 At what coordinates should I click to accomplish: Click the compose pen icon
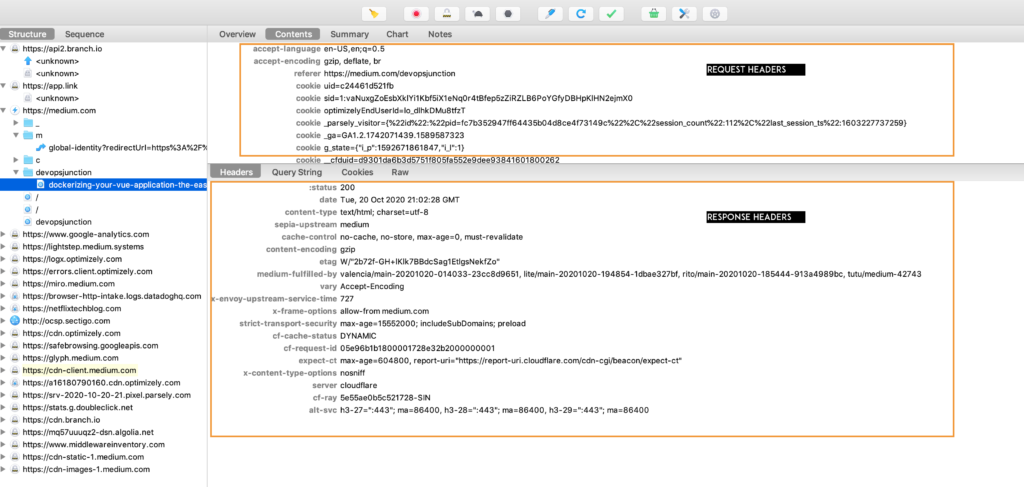(x=549, y=14)
